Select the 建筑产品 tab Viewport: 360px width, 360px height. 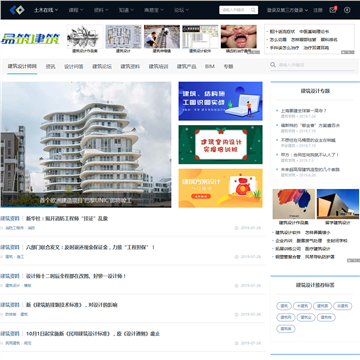[186, 66]
